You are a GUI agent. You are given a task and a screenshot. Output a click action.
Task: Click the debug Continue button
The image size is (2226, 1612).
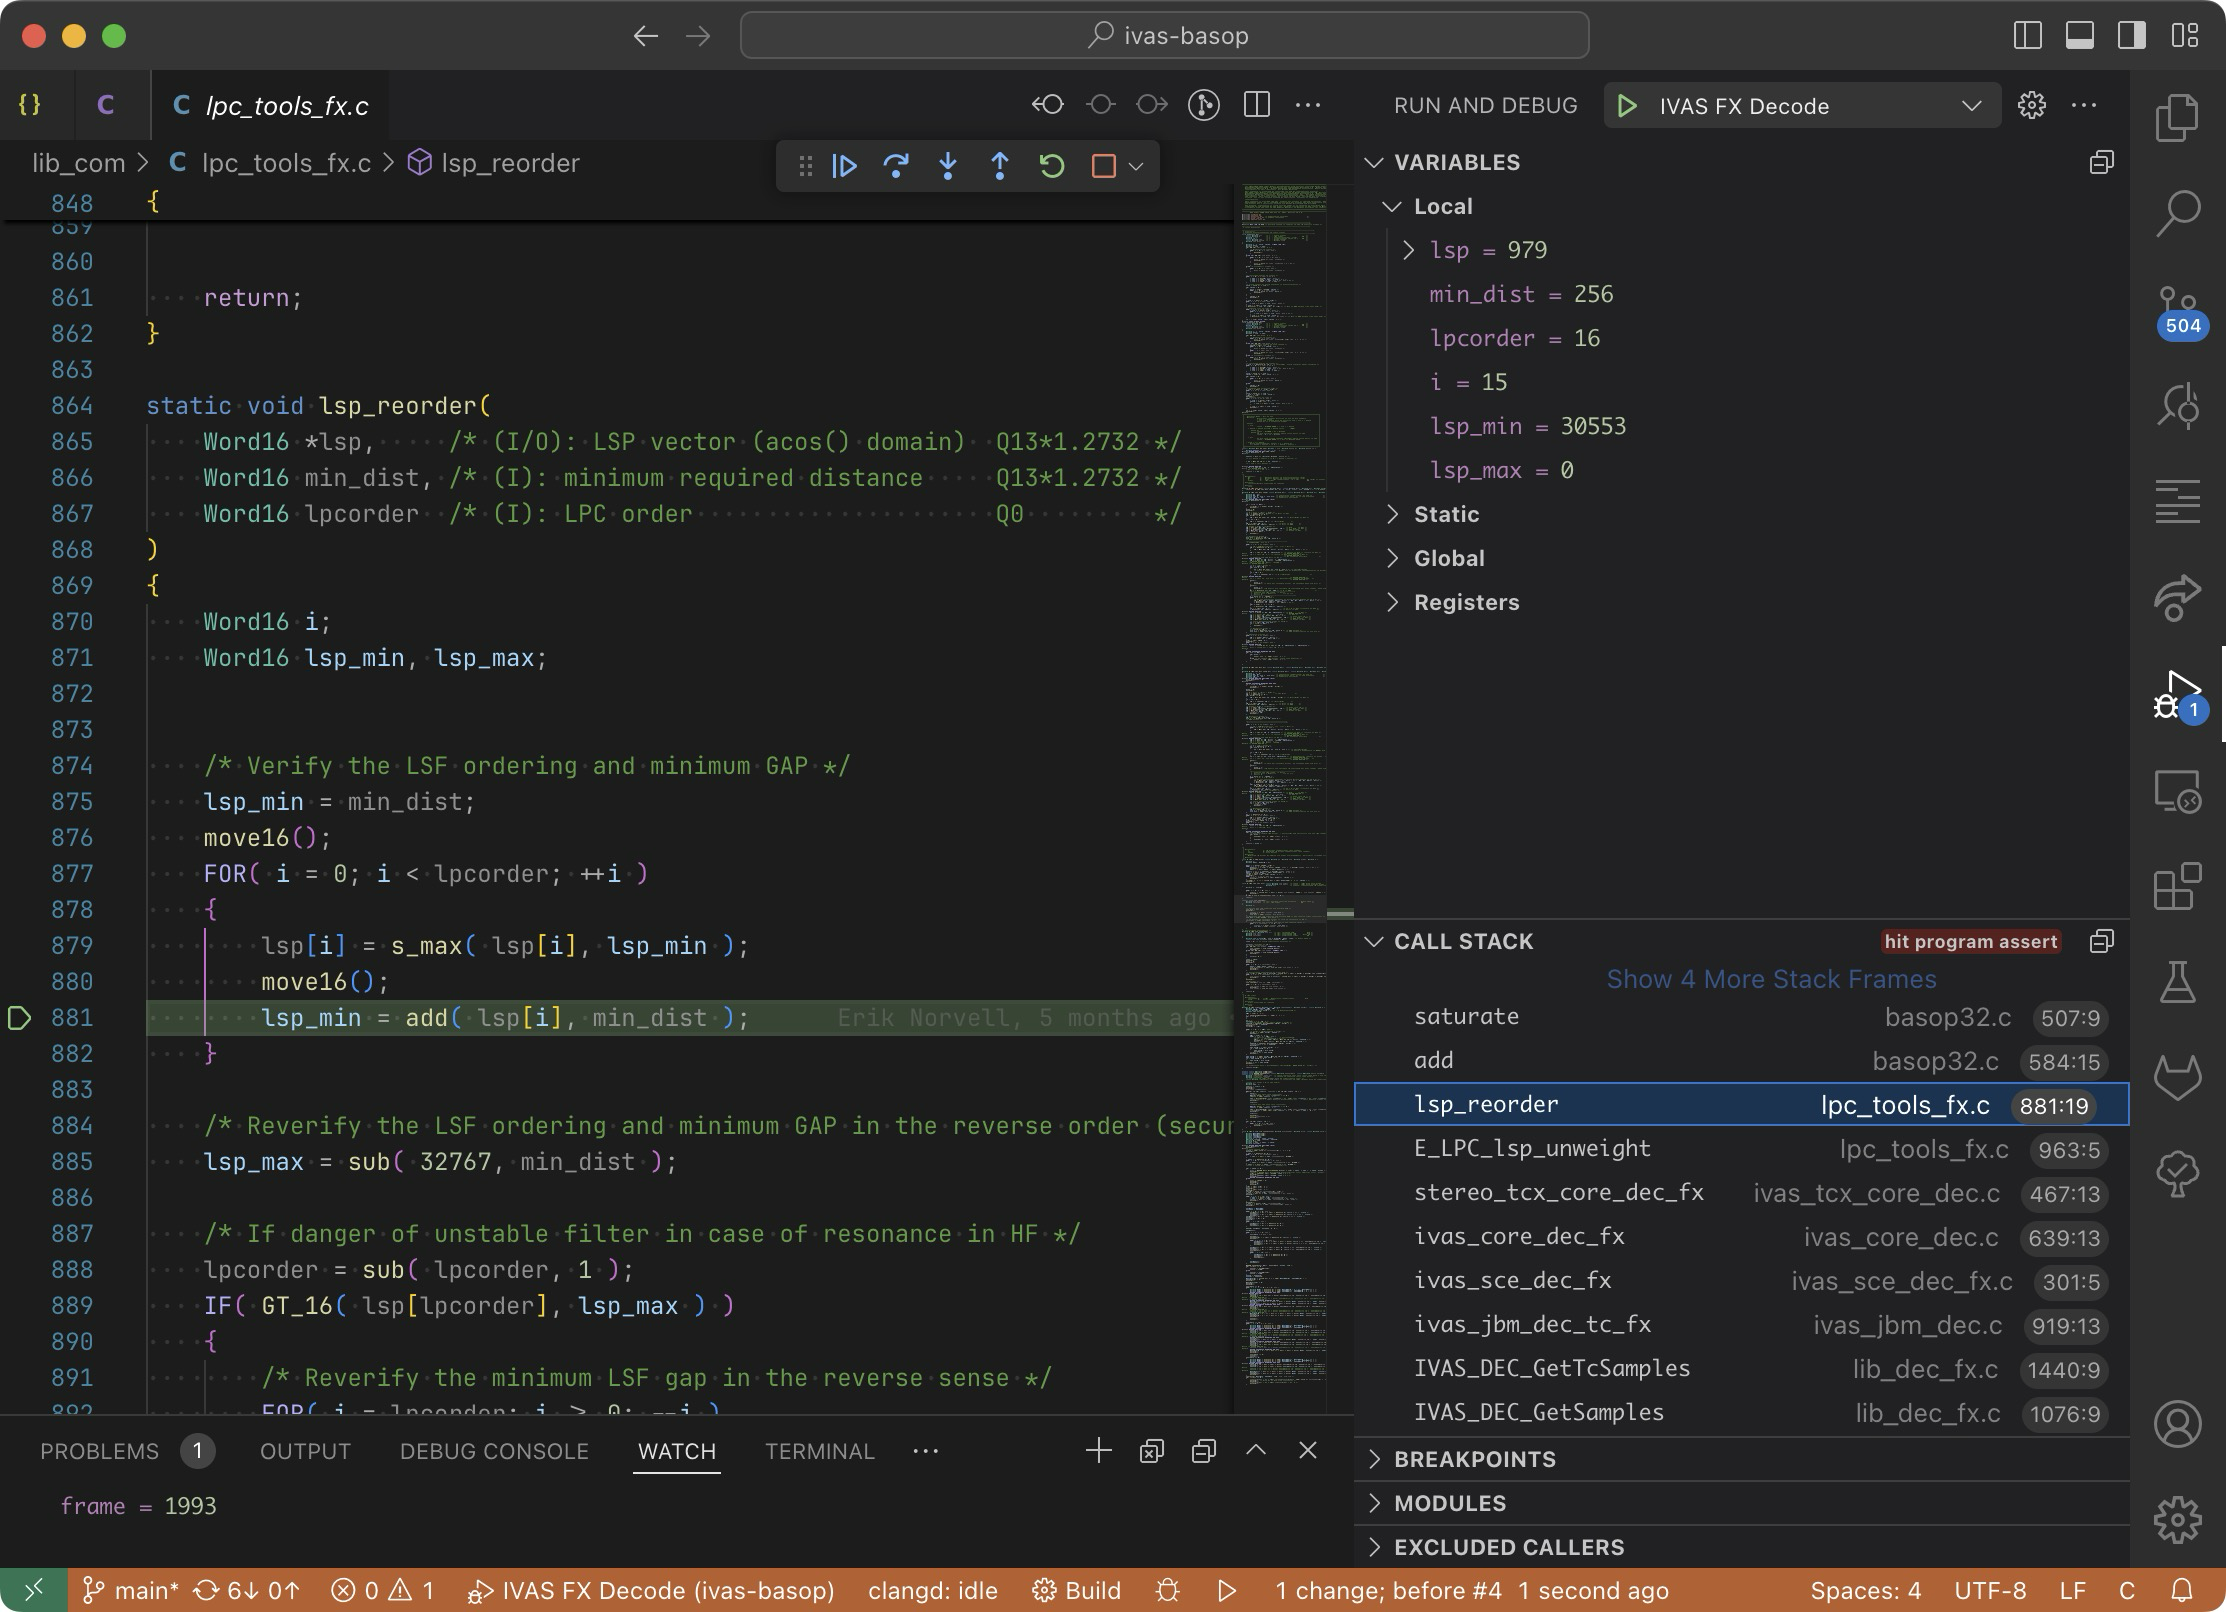(x=845, y=166)
